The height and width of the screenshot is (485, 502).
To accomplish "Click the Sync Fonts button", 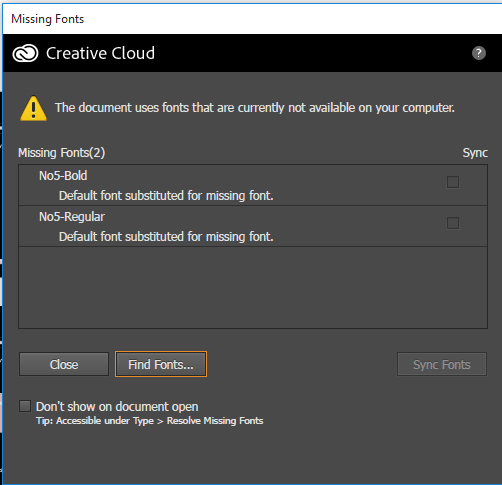I will click(x=442, y=364).
